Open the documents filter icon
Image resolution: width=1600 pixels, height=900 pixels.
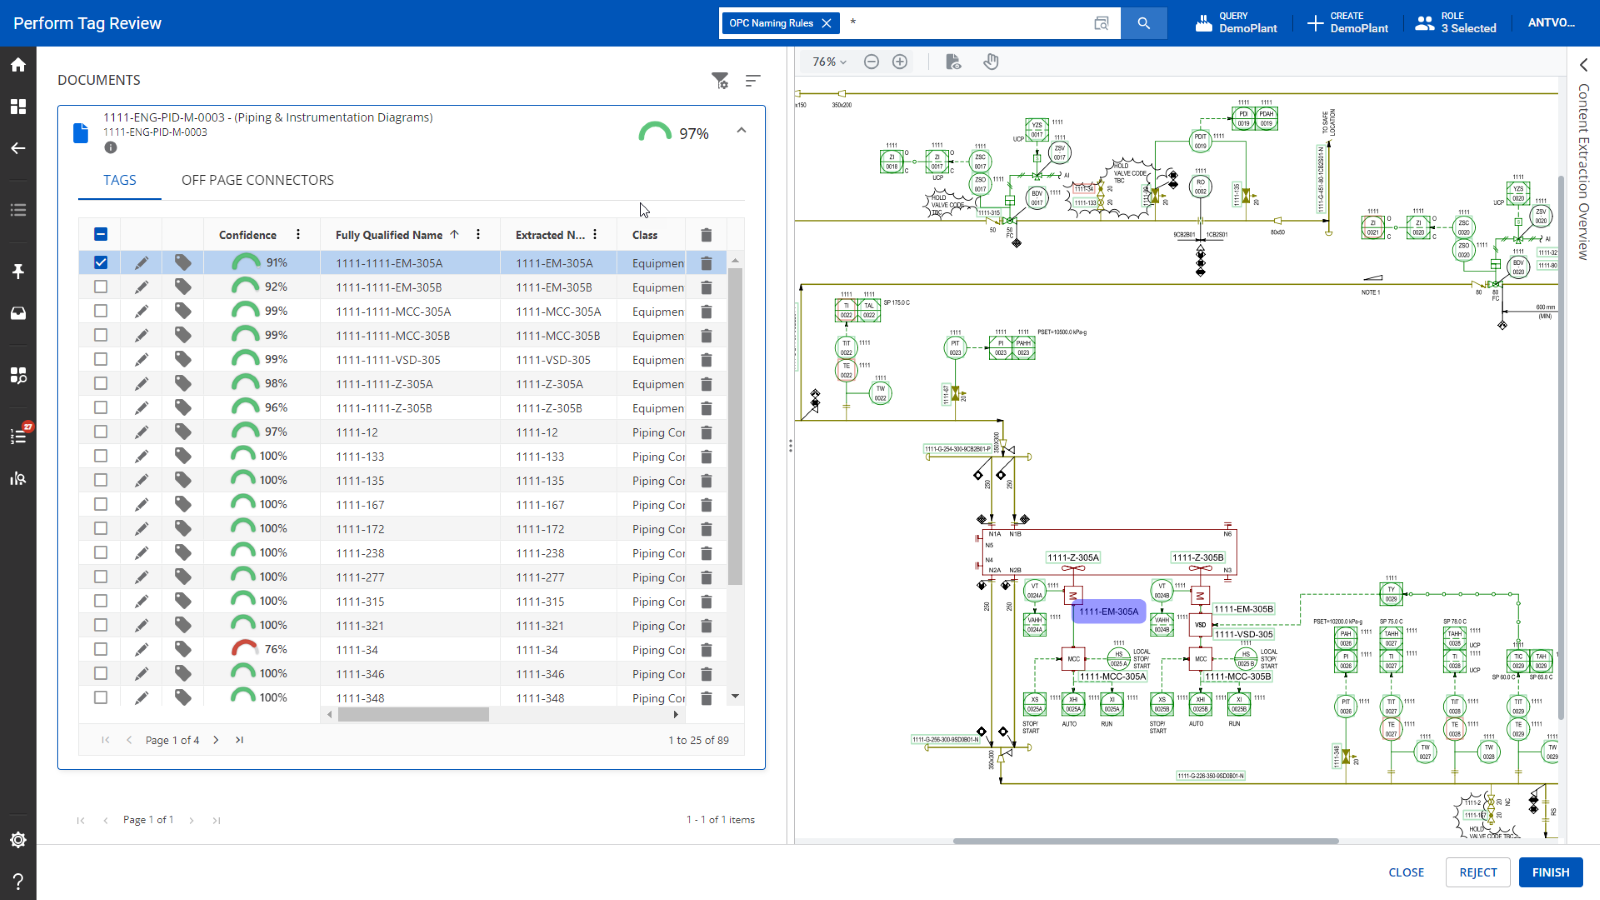click(x=720, y=80)
